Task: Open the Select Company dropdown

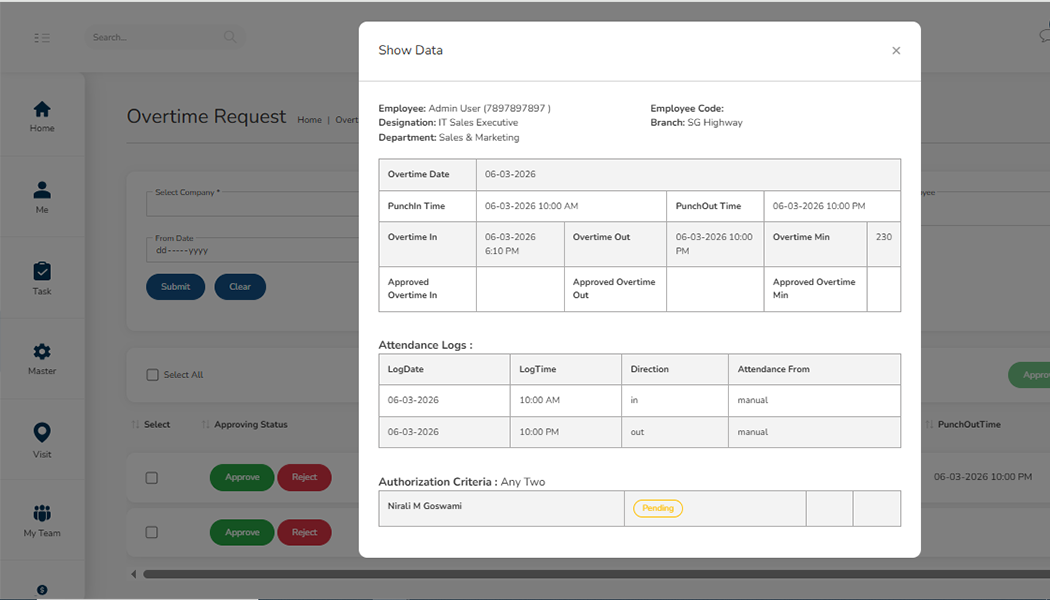Action: point(252,205)
